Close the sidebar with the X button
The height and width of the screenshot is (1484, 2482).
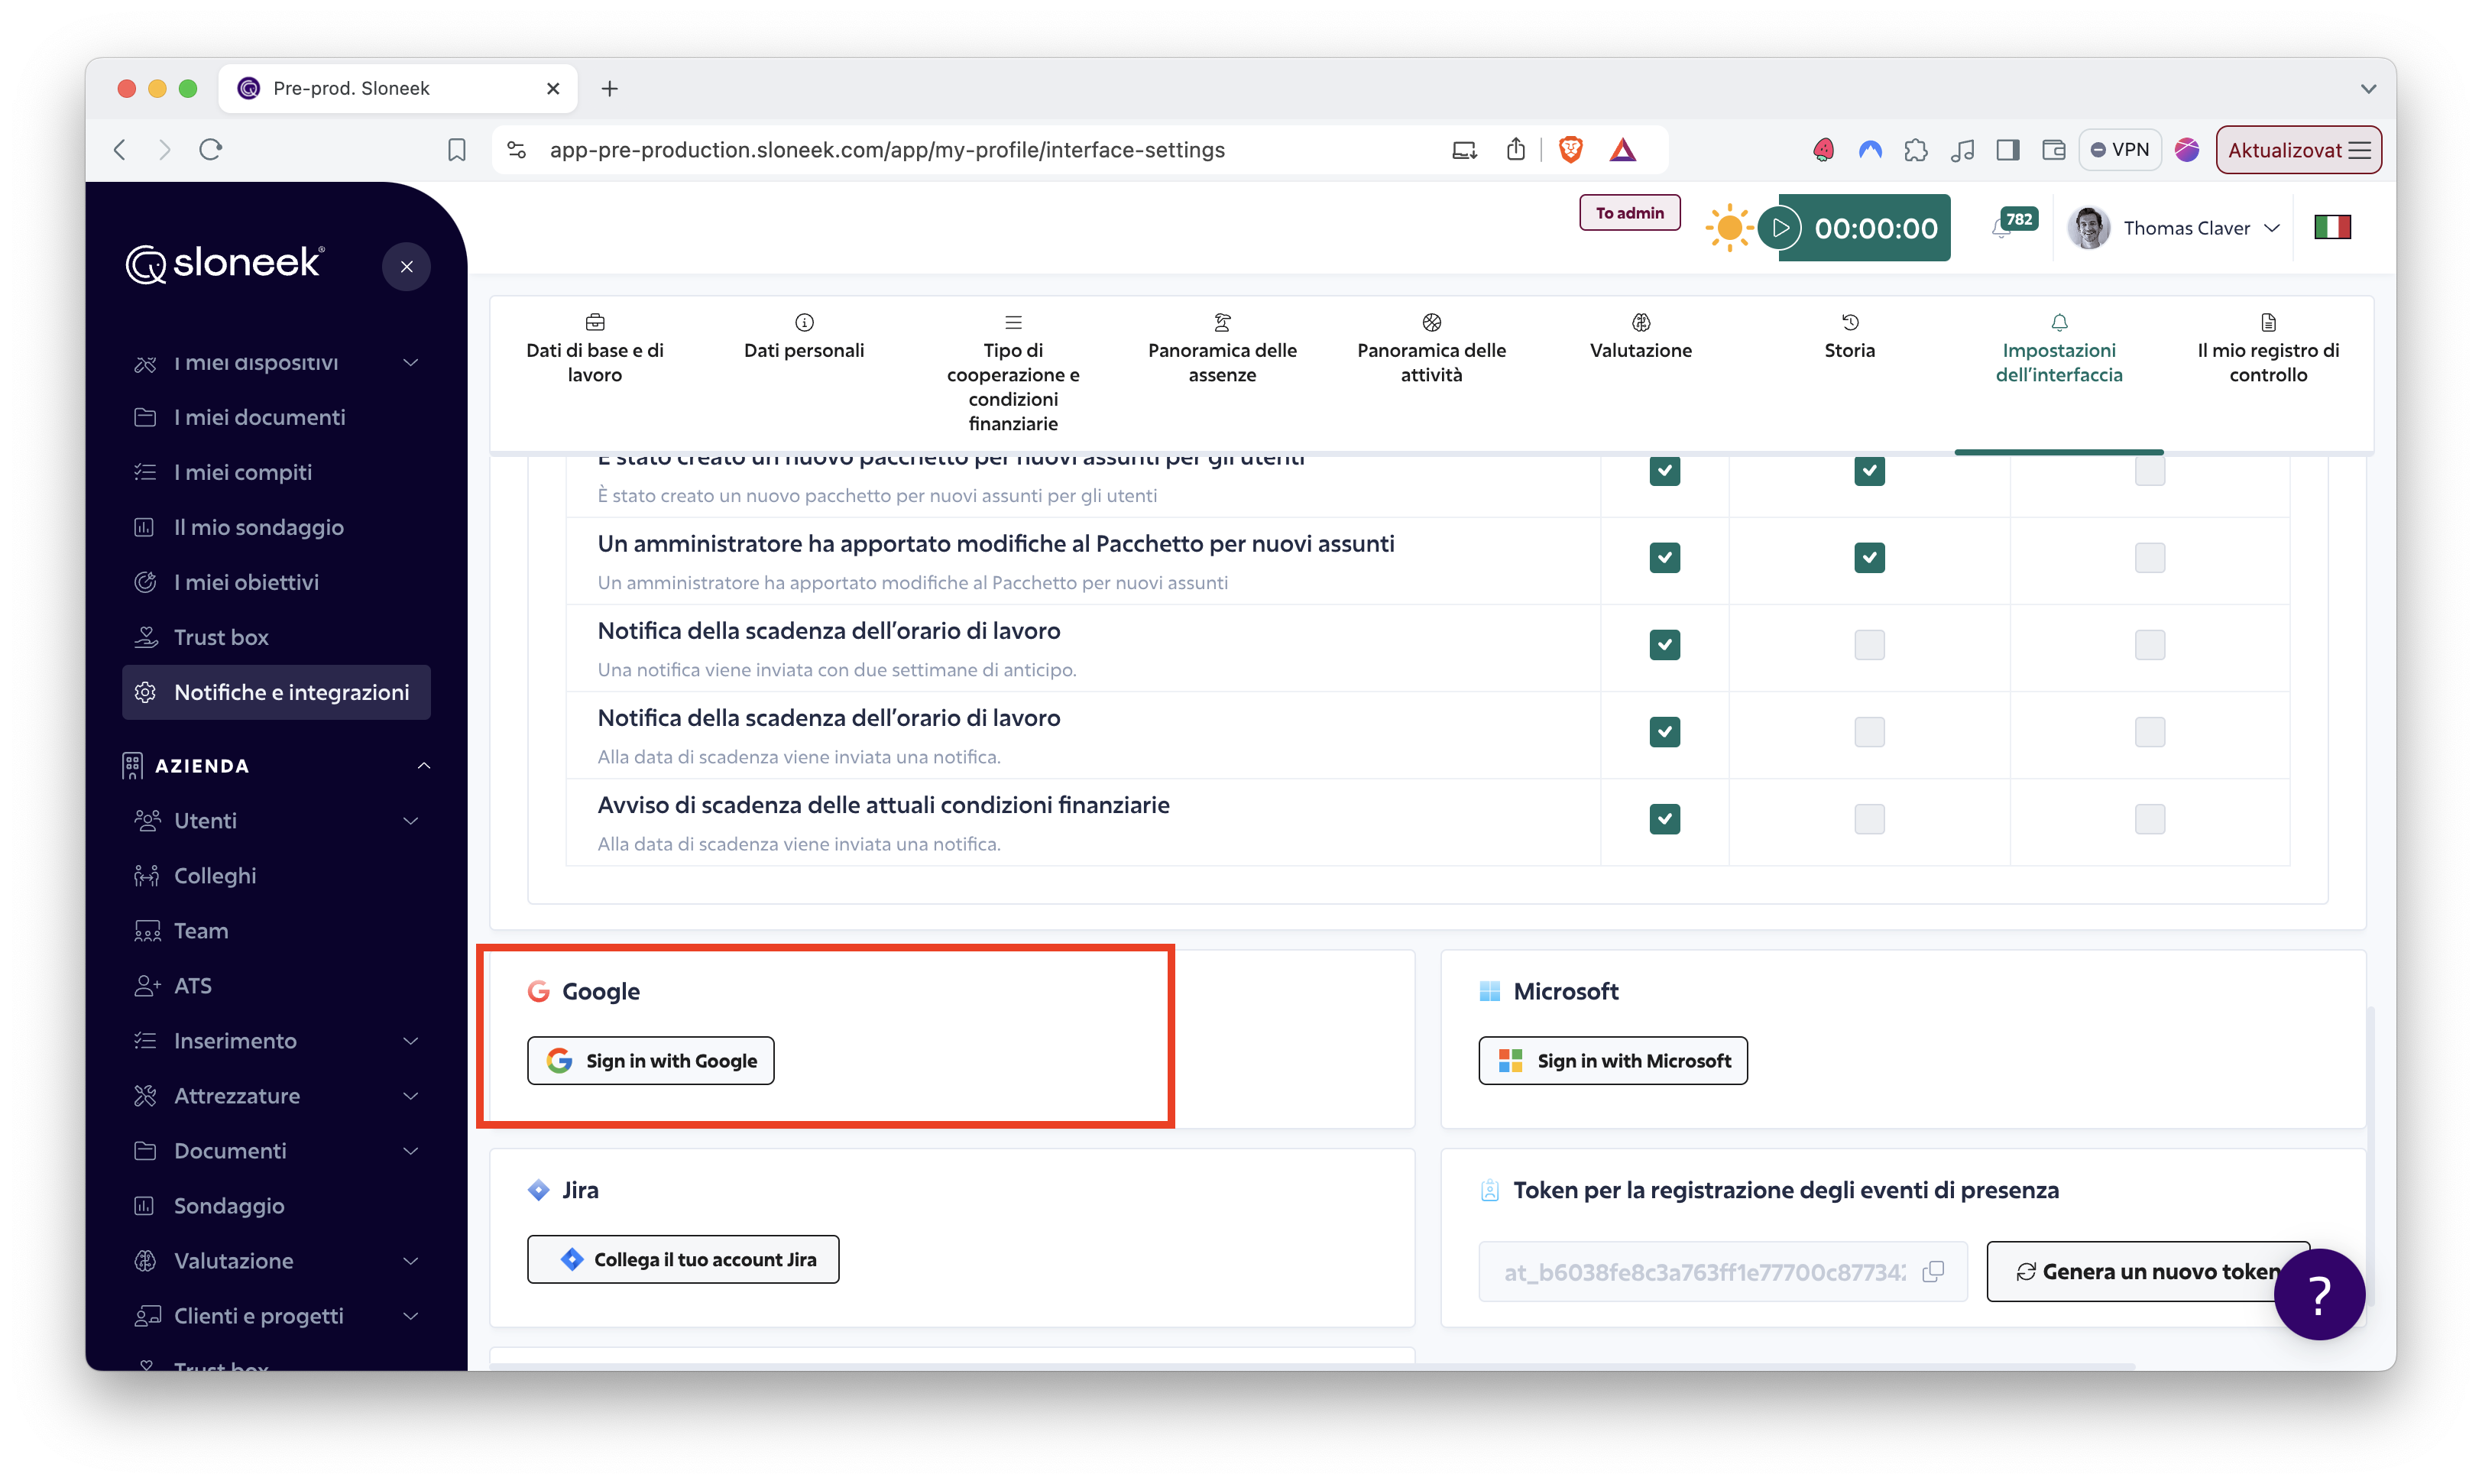[x=406, y=266]
